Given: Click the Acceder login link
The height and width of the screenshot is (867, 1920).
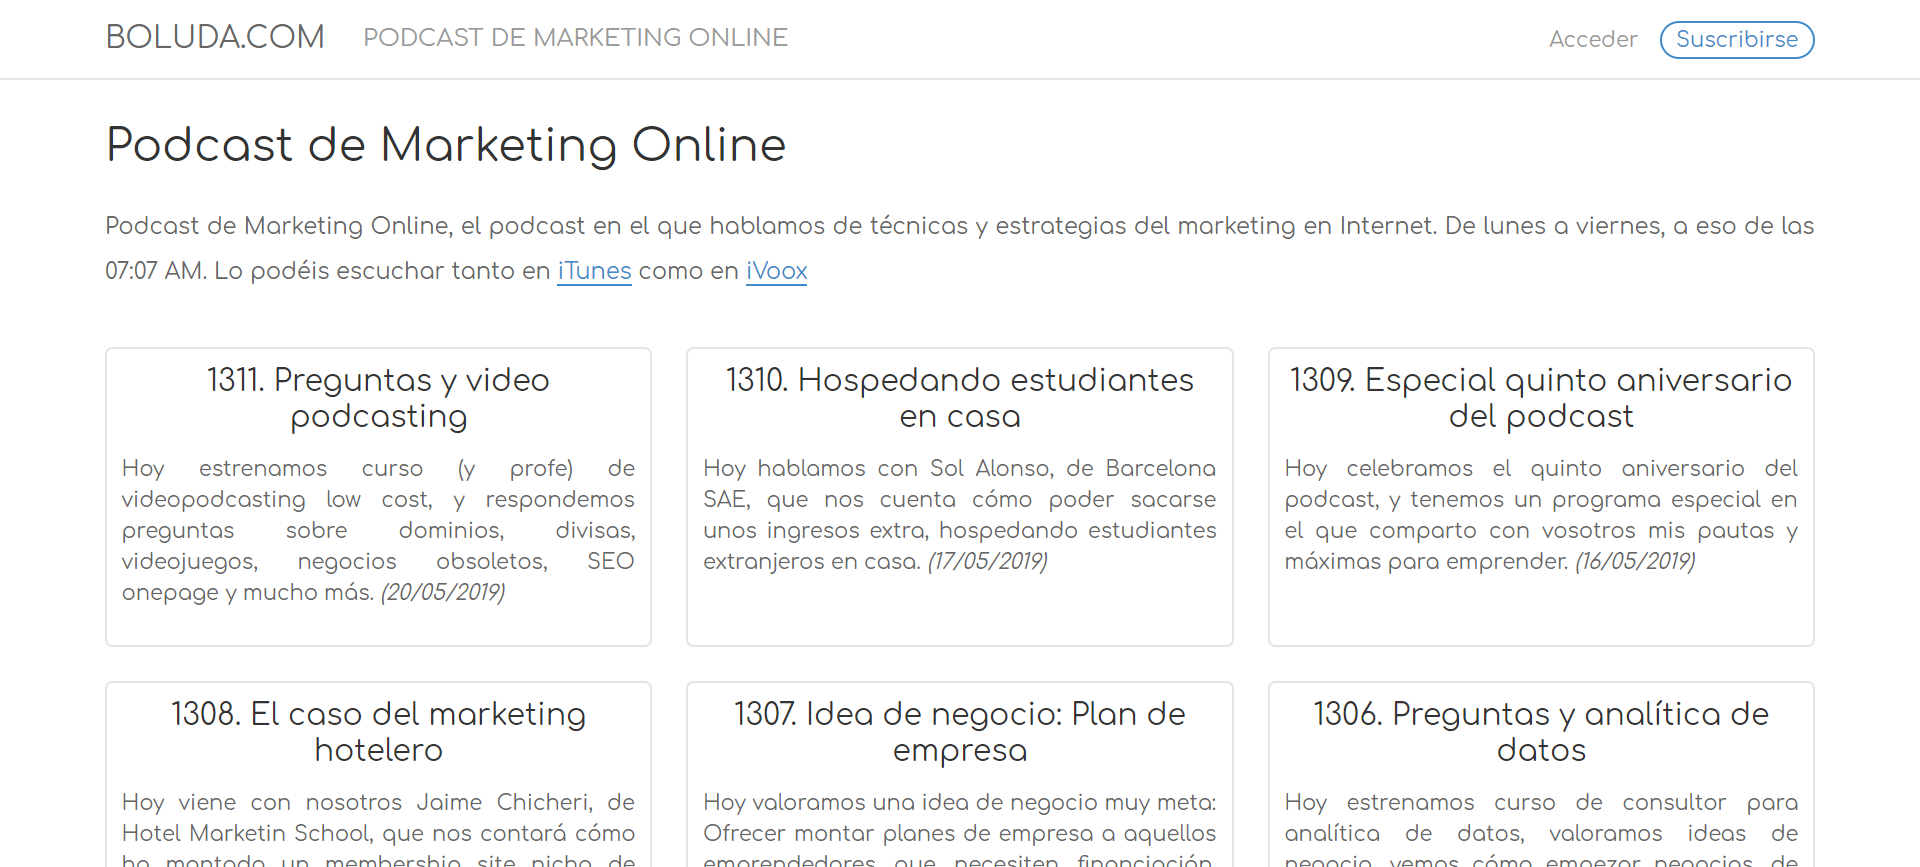Looking at the screenshot, I should 1592,39.
